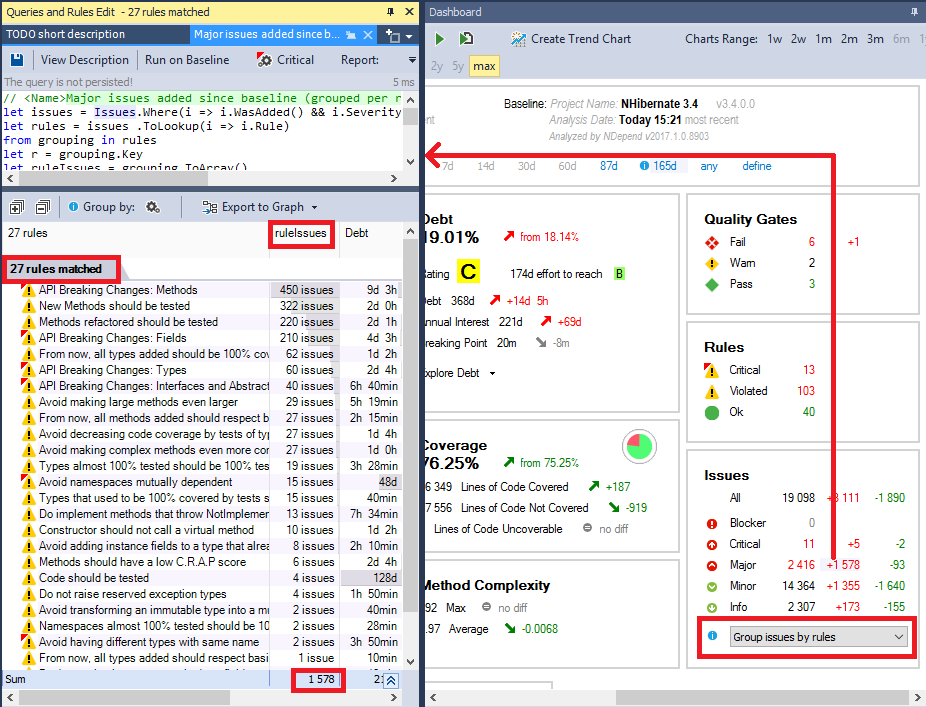The width and height of the screenshot is (926, 707).
Task: Select the max charts range toggle
Action: click(x=485, y=66)
